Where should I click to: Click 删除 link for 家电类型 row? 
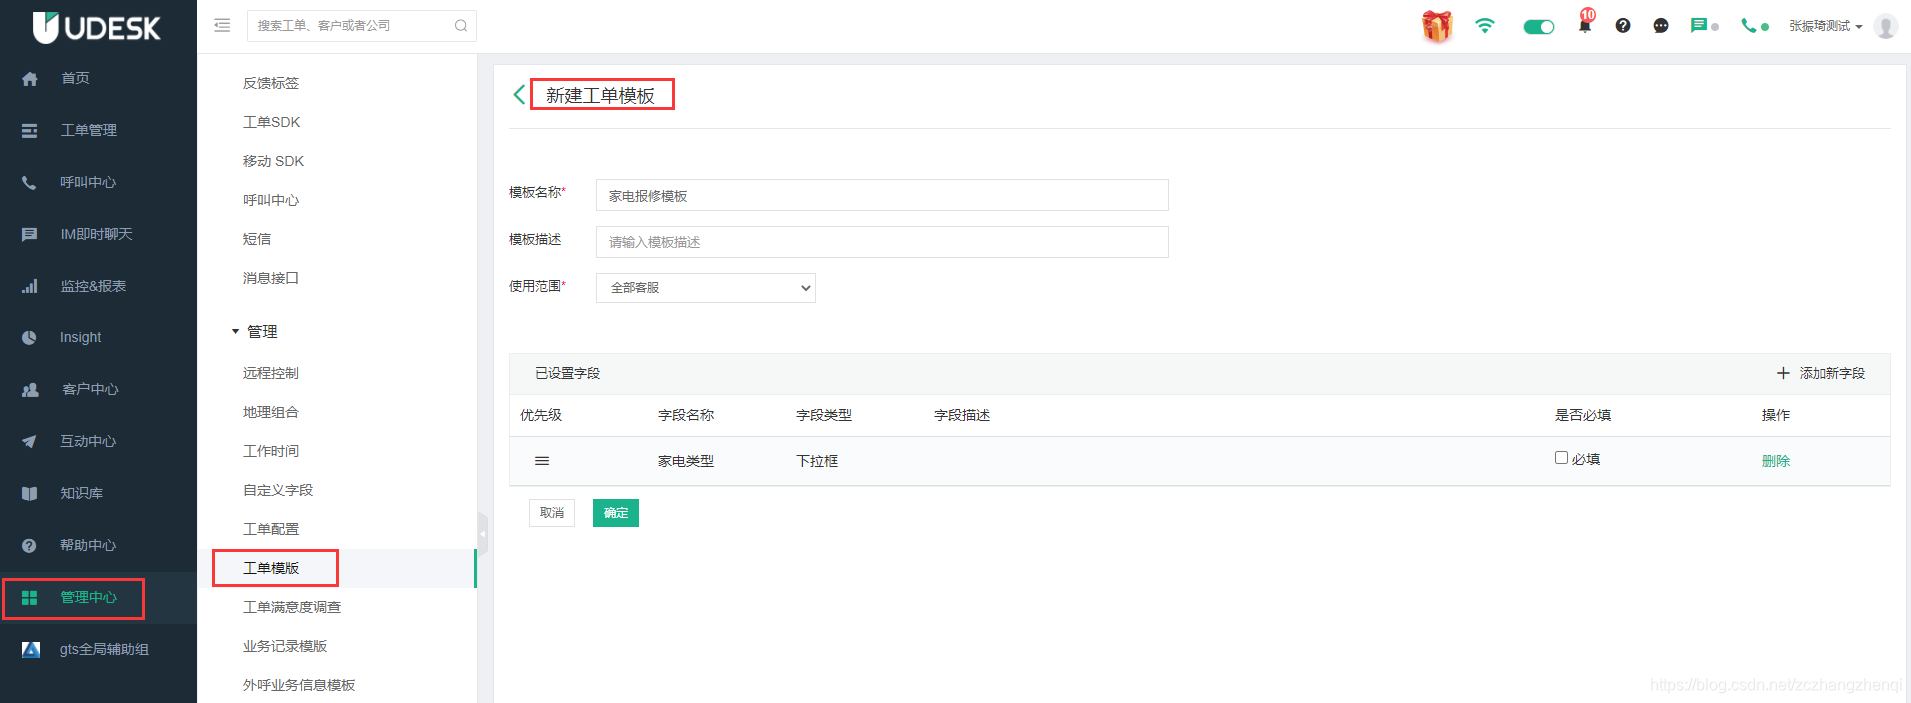click(x=1776, y=461)
